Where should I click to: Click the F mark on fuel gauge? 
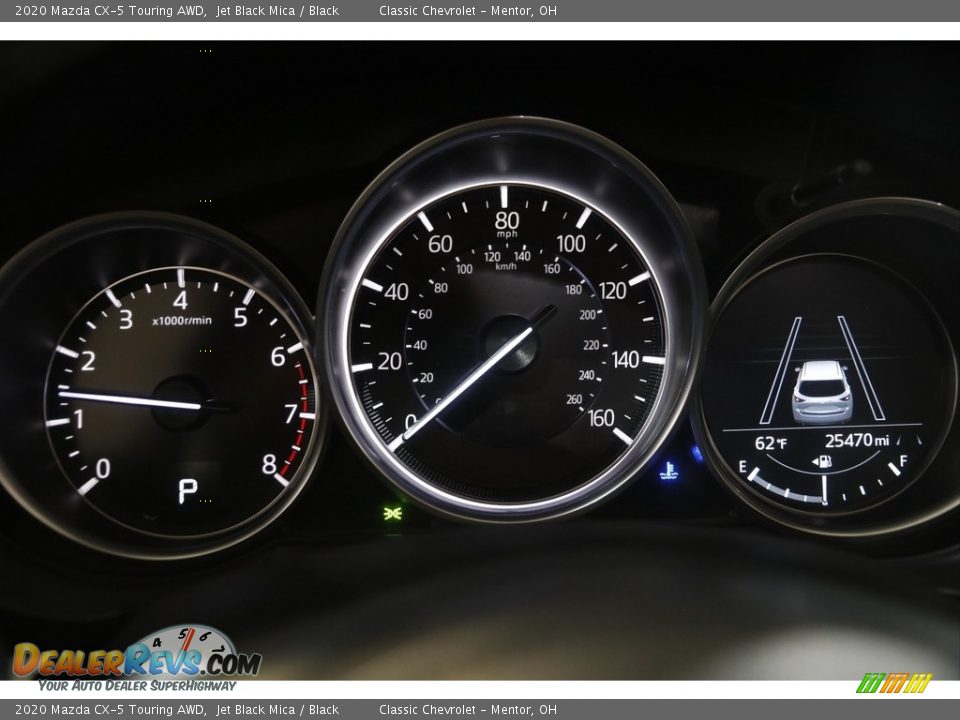(903, 460)
